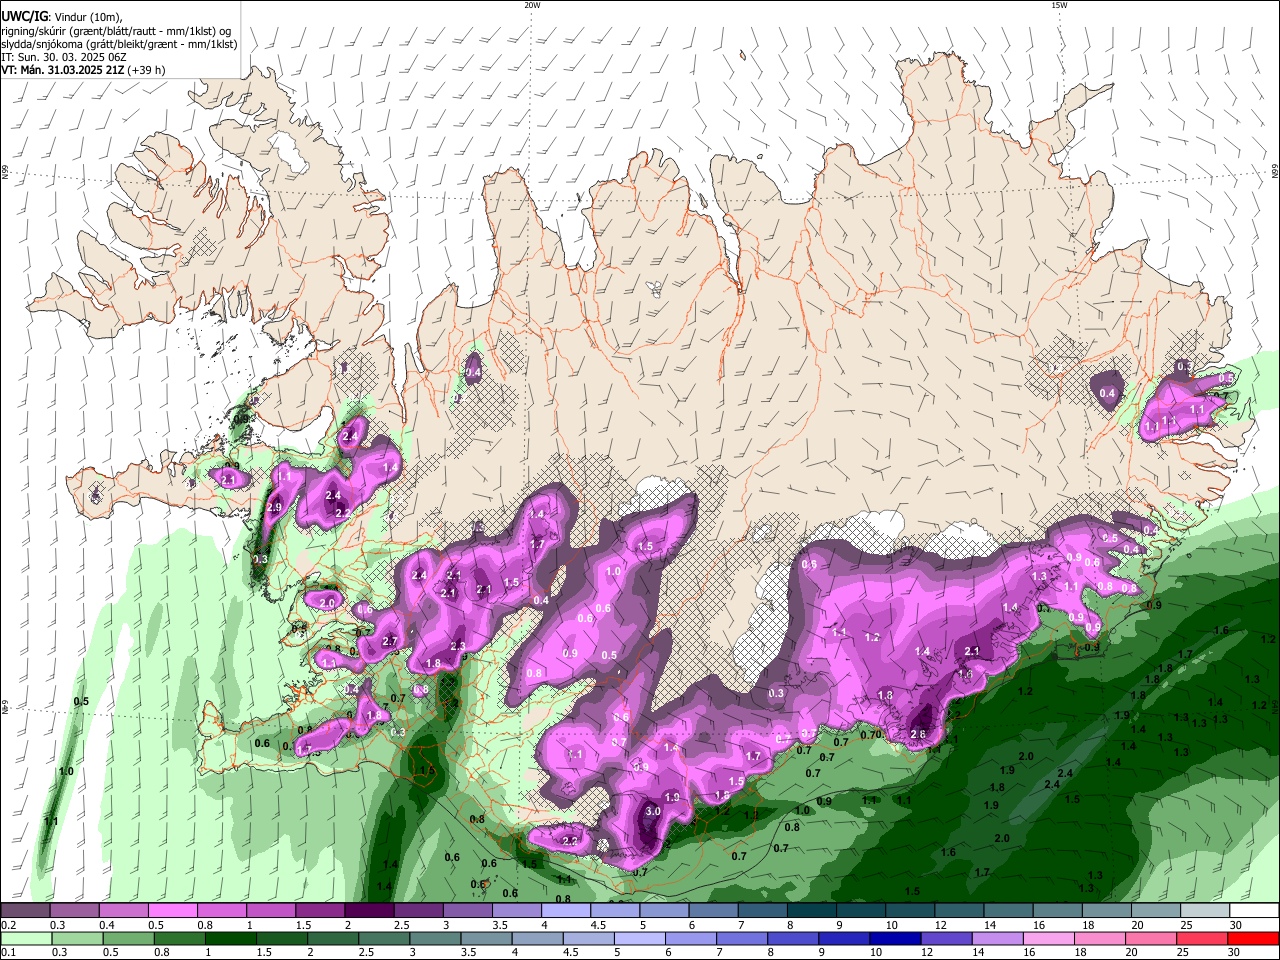Click the "IT: Sun. 30. 03. 2025 06Z" text
Image resolution: width=1280 pixels, height=960 pixels.
point(64,57)
